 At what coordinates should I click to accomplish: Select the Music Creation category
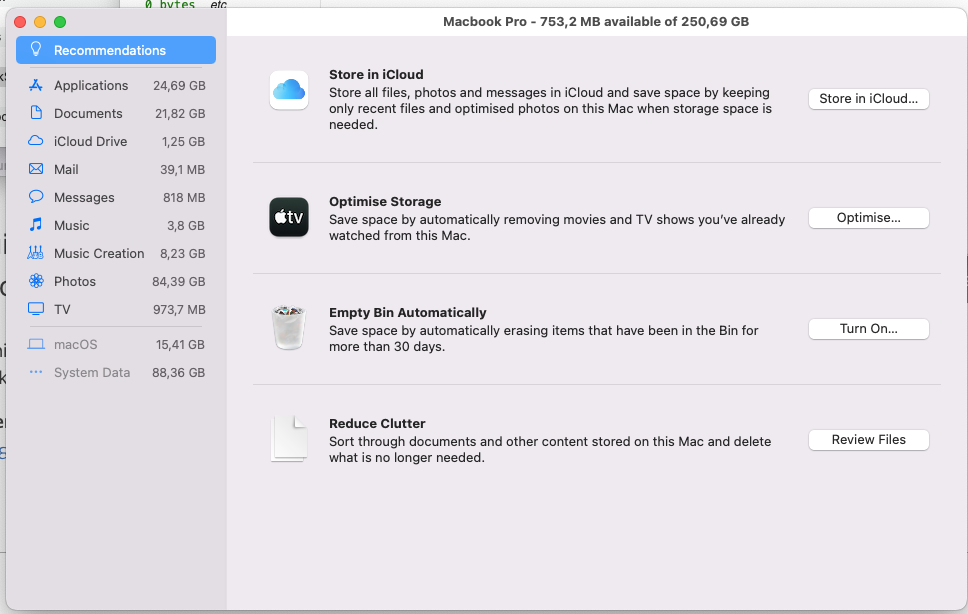tap(116, 254)
